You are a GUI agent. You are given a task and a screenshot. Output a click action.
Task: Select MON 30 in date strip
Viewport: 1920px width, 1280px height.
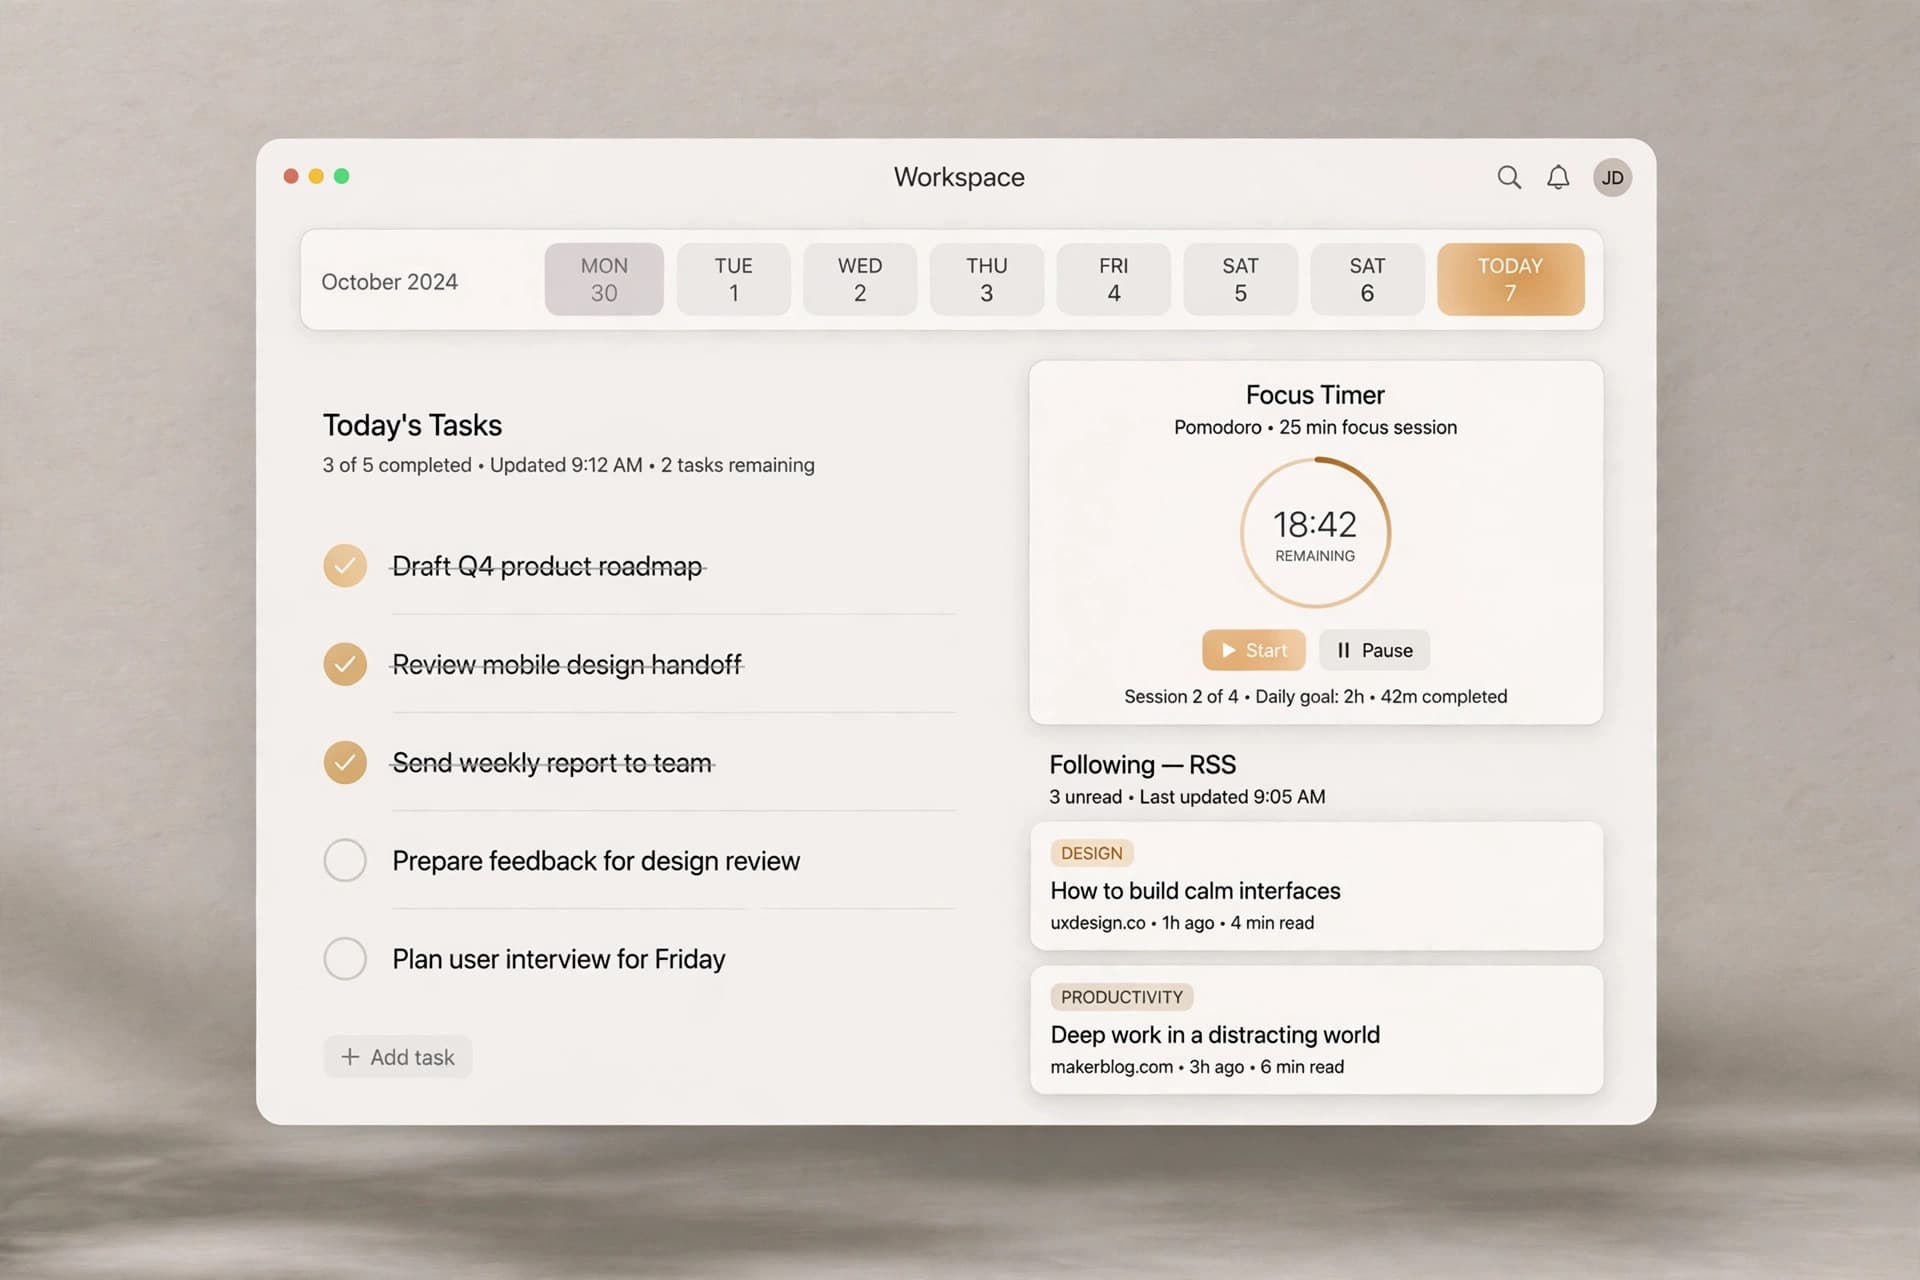(x=604, y=279)
